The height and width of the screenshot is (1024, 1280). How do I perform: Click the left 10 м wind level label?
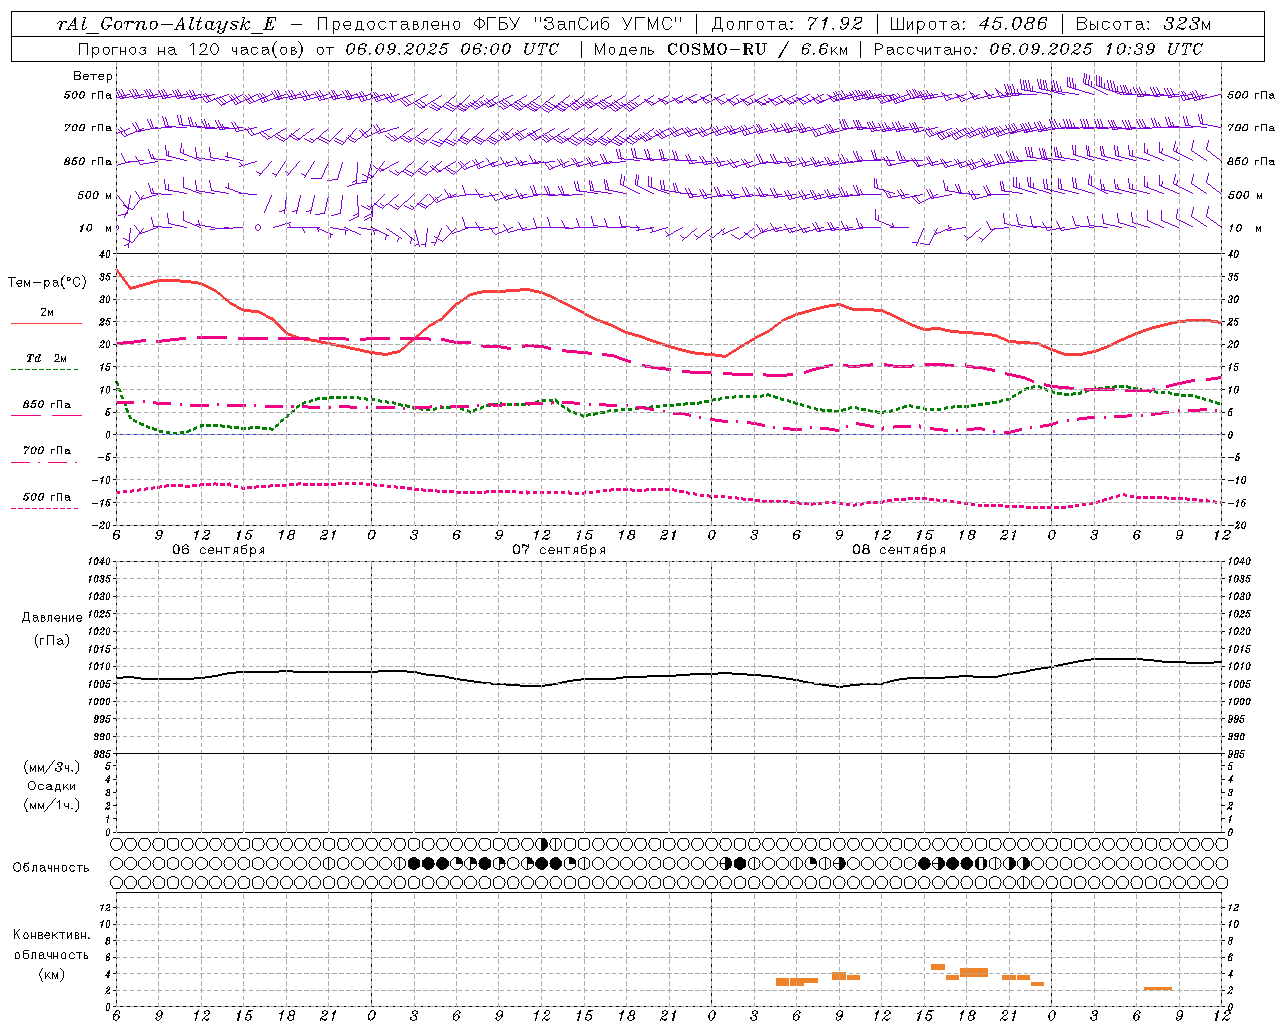(95, 228)
